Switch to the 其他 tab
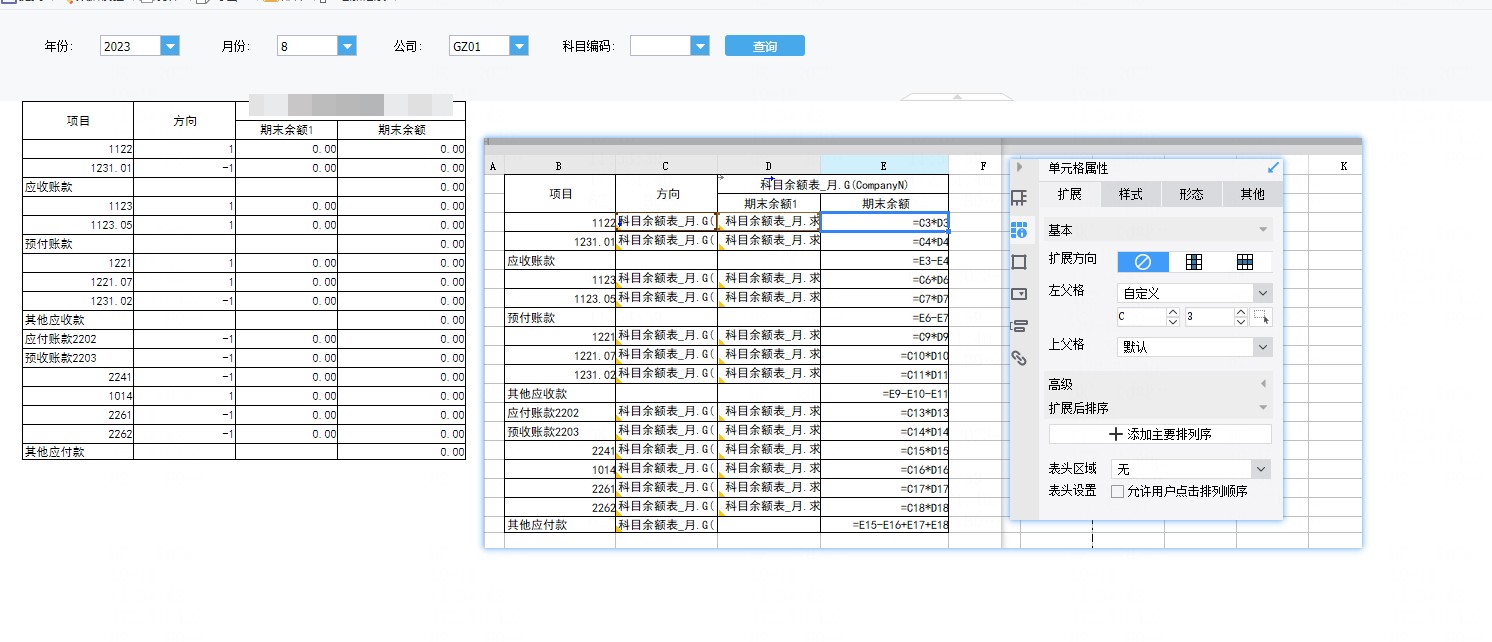This screenshot has height=642, width=1492. [x=1252, y=194]
